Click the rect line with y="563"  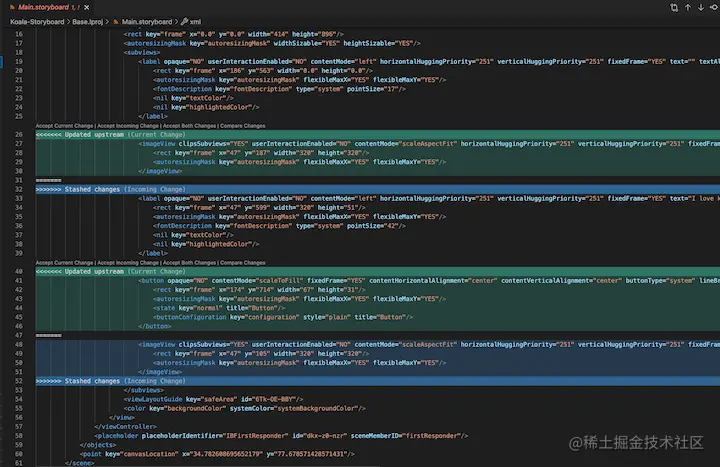point(263,71)
